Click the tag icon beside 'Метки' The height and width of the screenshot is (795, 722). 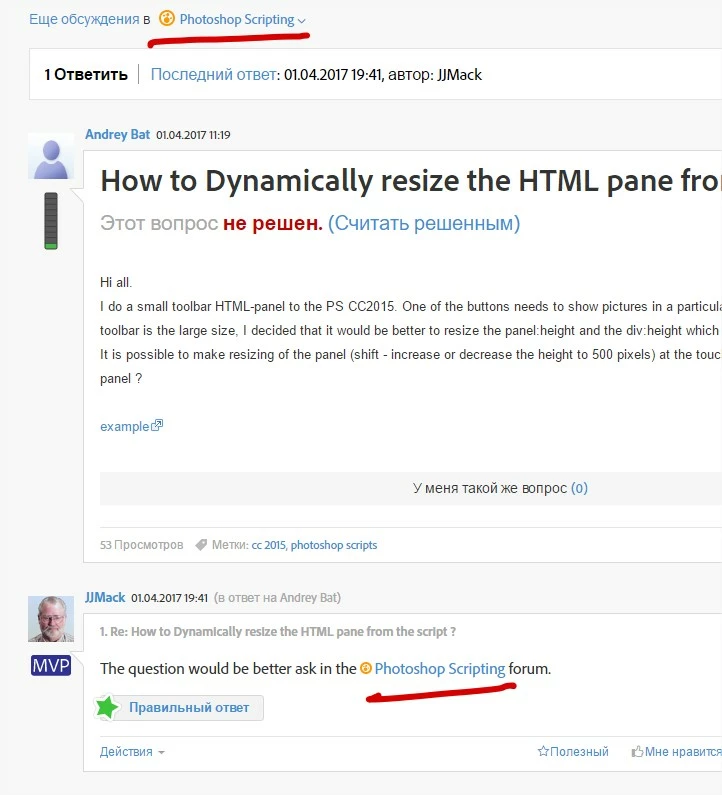[201, 545]
